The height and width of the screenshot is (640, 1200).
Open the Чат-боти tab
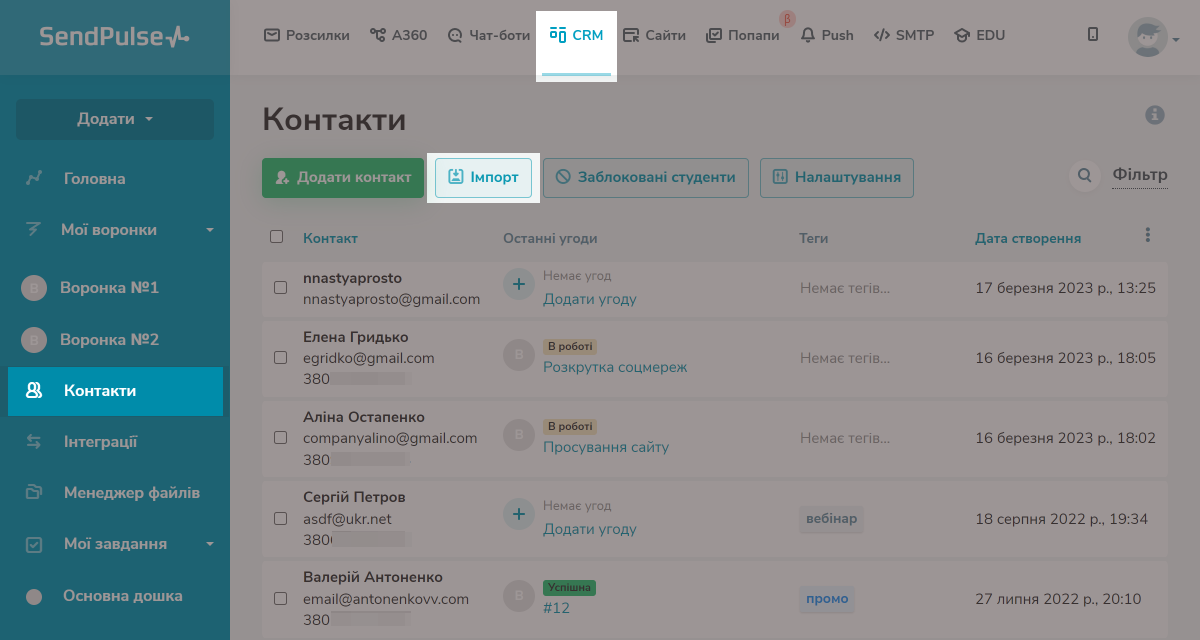[x=488, y=35]
